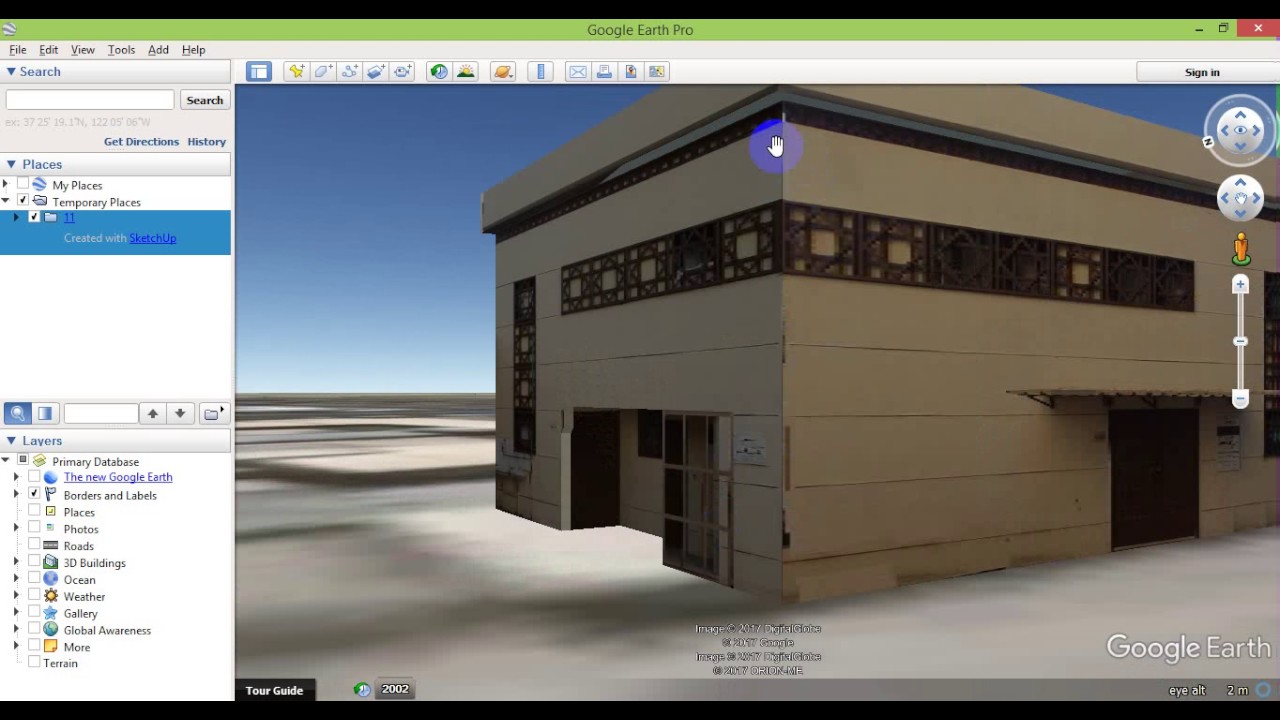Show historical imagery clock icon
The image size is (1280, 720).
click(x=439, y=71)
